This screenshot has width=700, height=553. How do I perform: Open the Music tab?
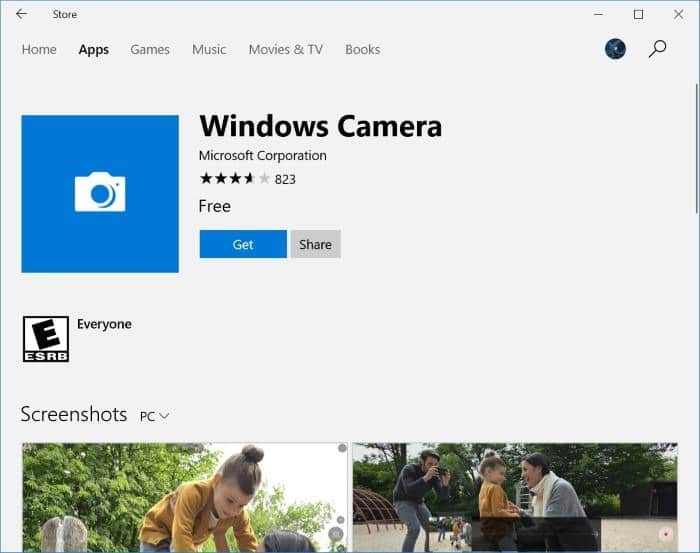[x=209, y=50]
